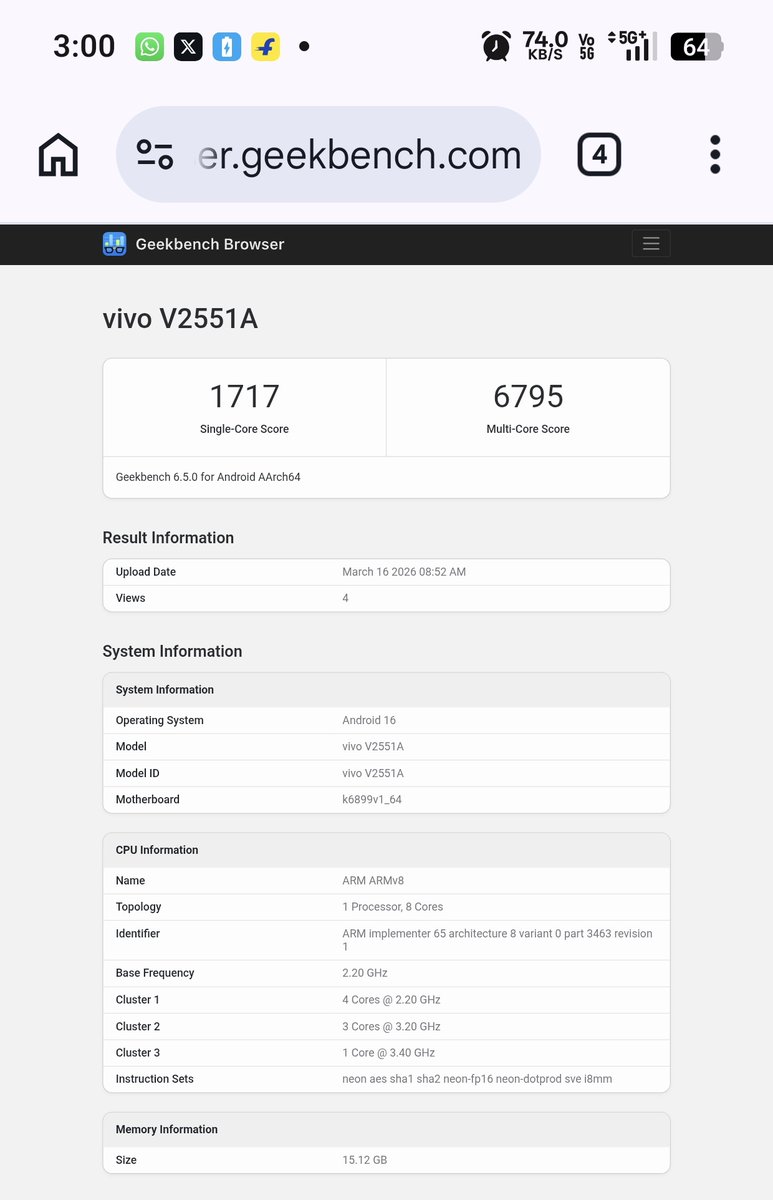Click the CPU Information table header

[x=386, y=850]
